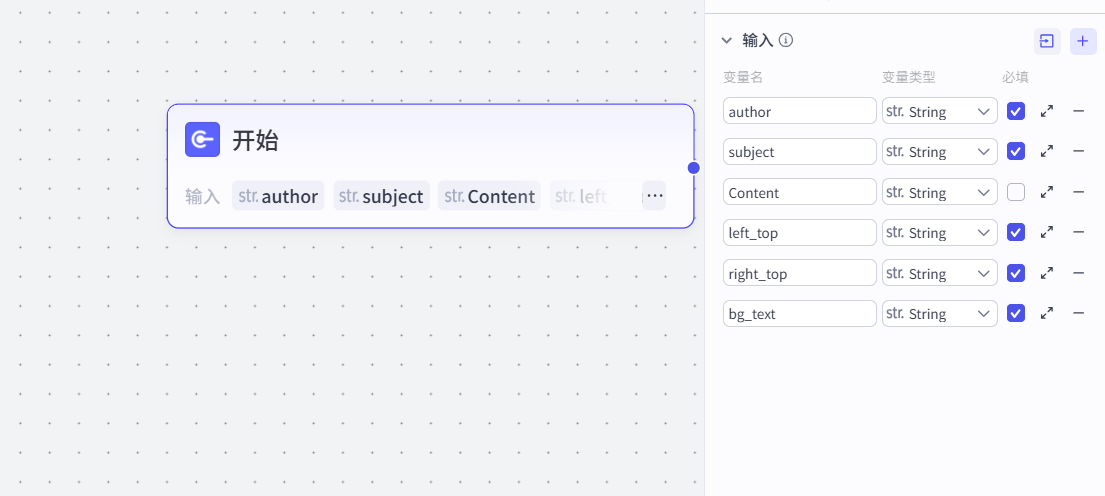Delete the bg_text variable row

(1079, 313)
